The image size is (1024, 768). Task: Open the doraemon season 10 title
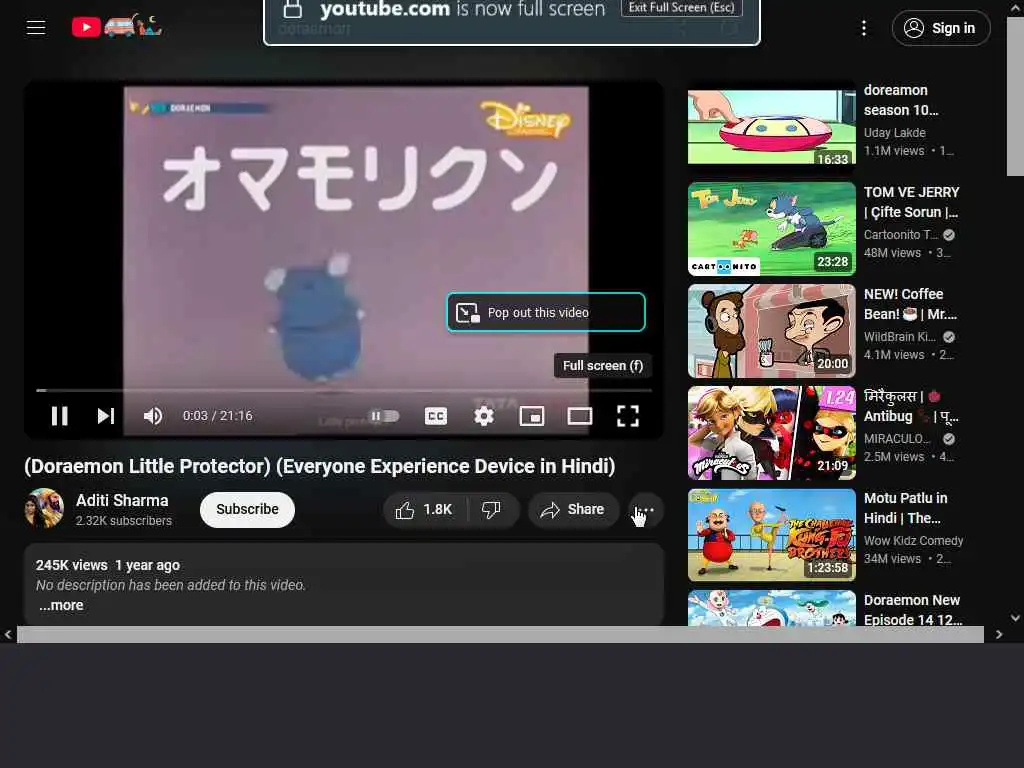click(901, 100)
